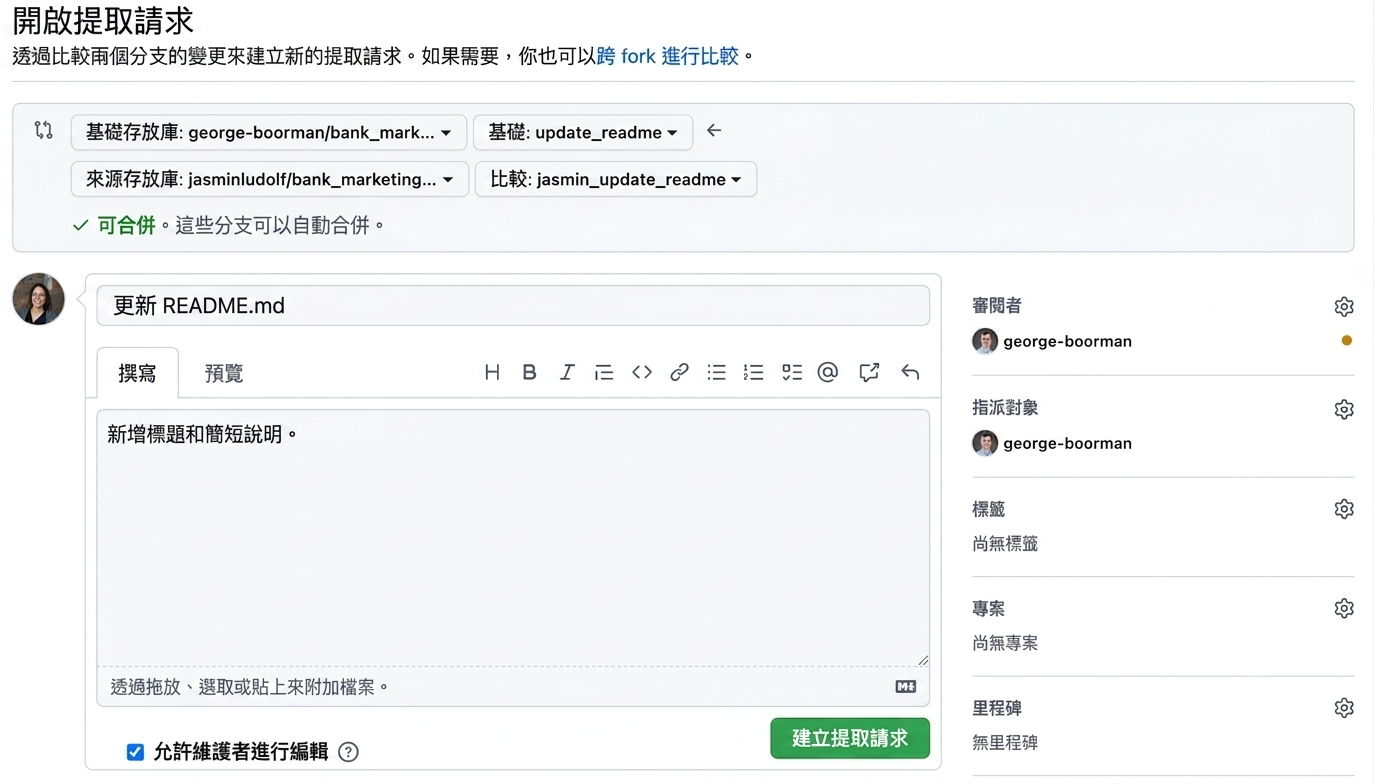Apply bold with the B icon
Screen dimensions: 1374x784
(x=530, y=372)
